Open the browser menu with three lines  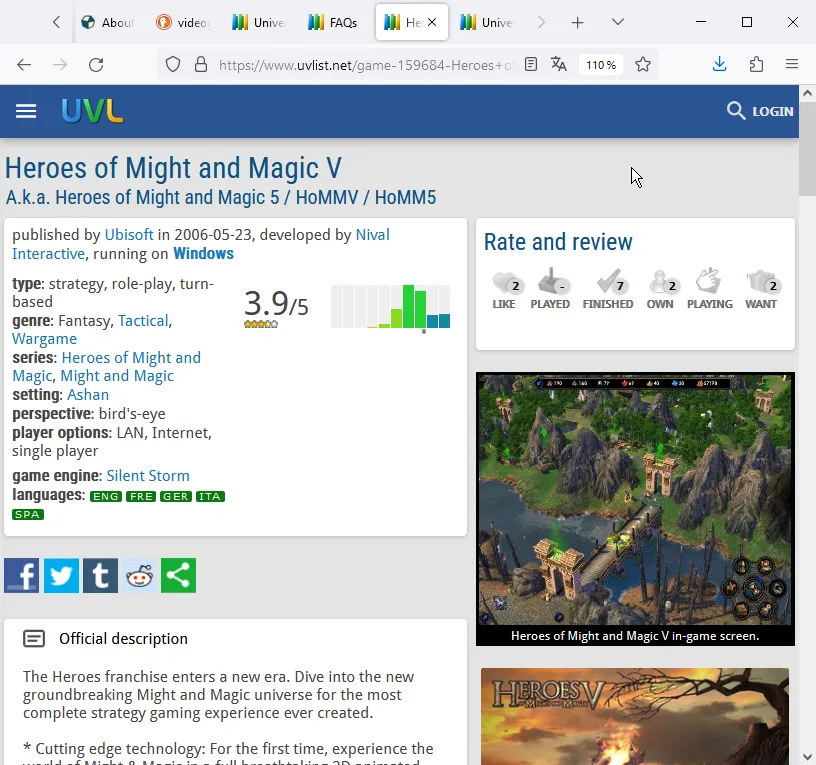point(793,64)
